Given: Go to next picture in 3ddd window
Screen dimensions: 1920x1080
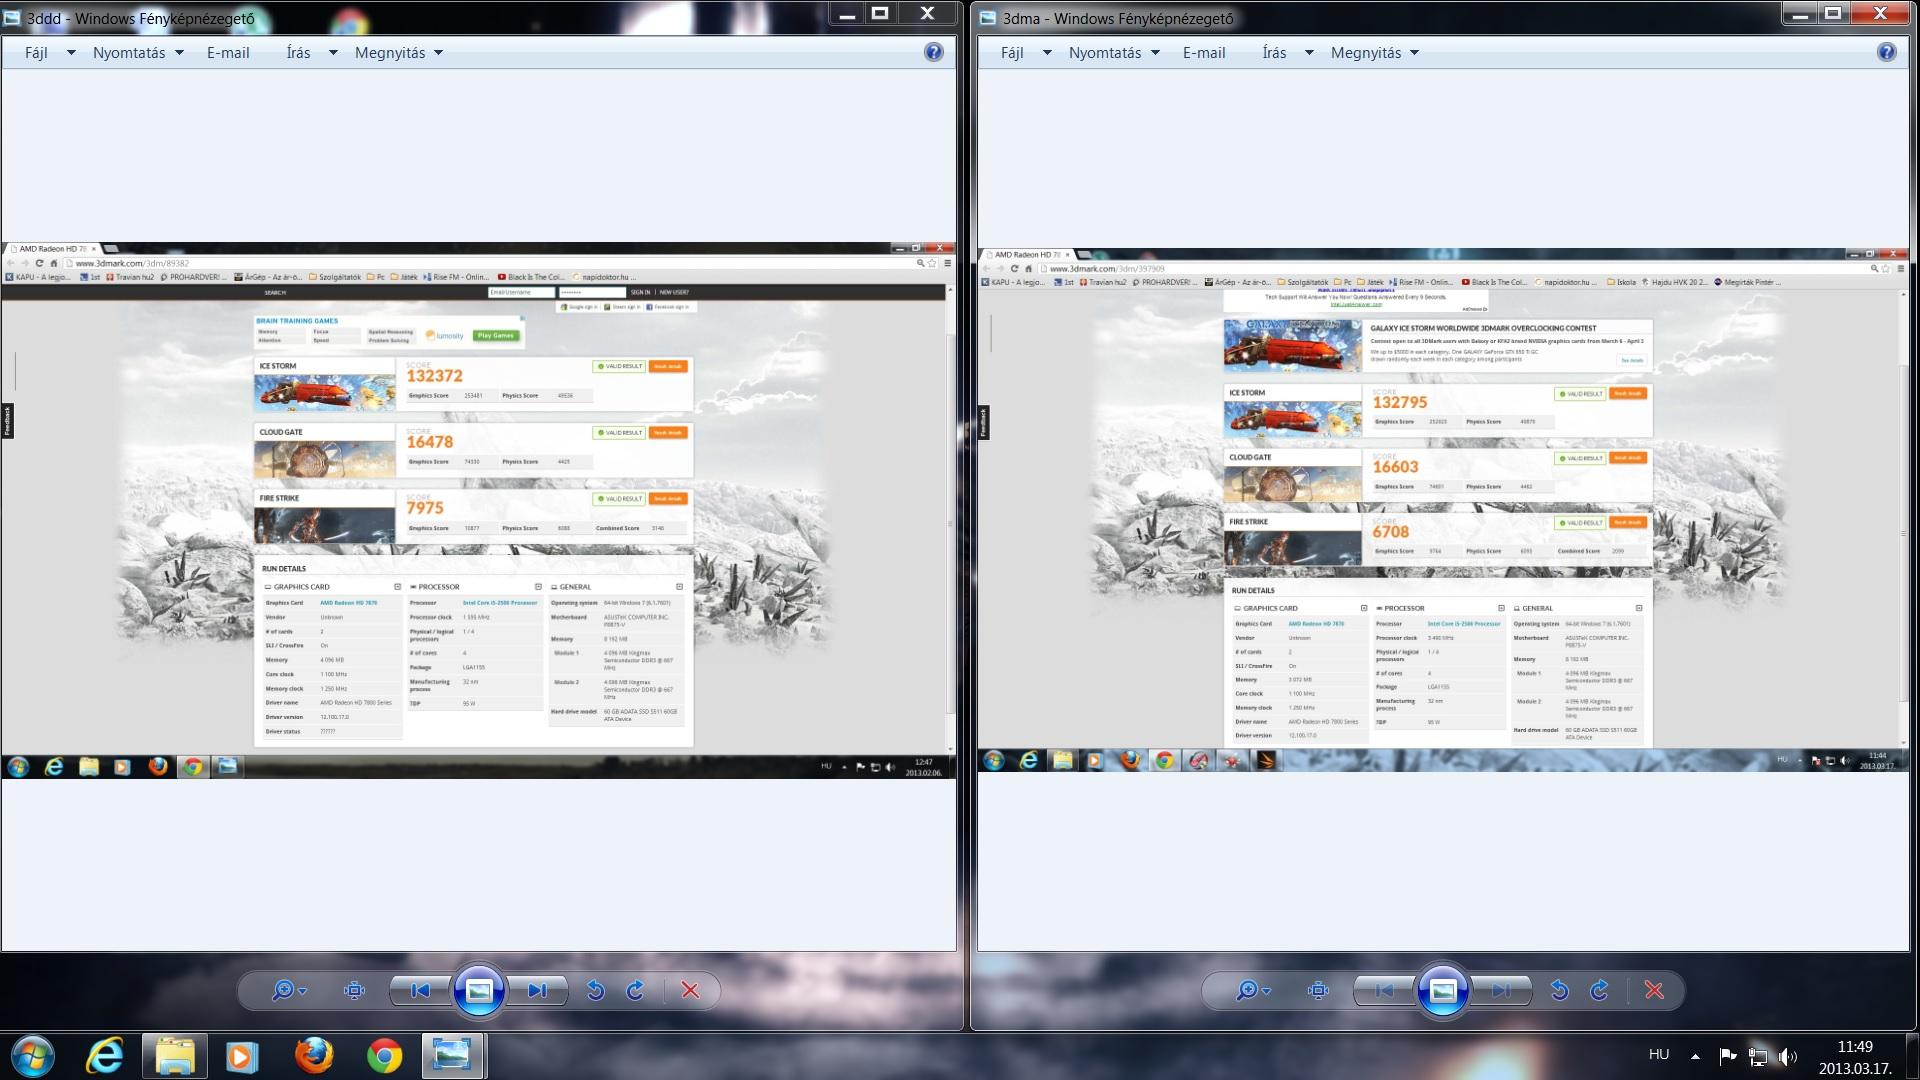Looking at the screenshot, I should point(537,990).
